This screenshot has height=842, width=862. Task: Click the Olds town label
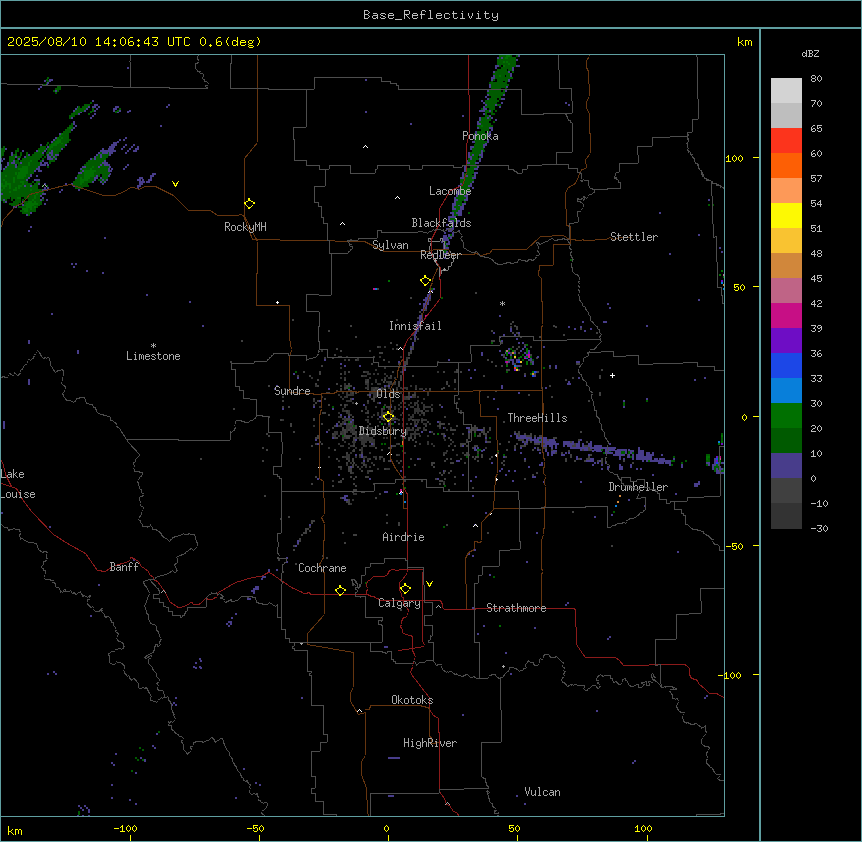coord(388,394)
